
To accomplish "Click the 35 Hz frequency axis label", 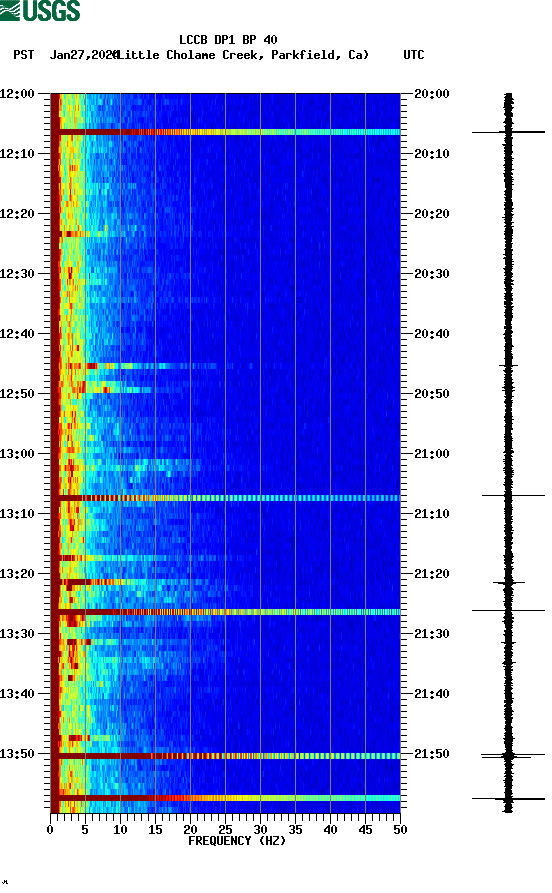I will 295,830.
